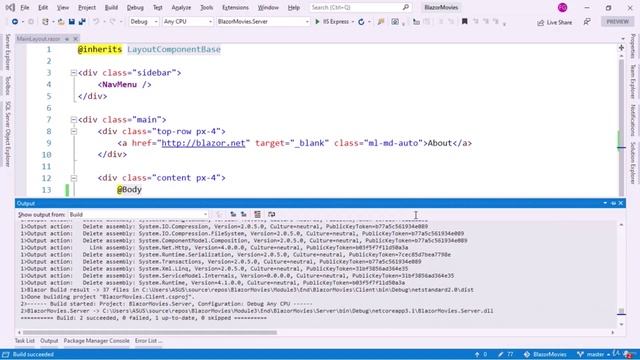Open the File menu

click(x=25, y=7)
